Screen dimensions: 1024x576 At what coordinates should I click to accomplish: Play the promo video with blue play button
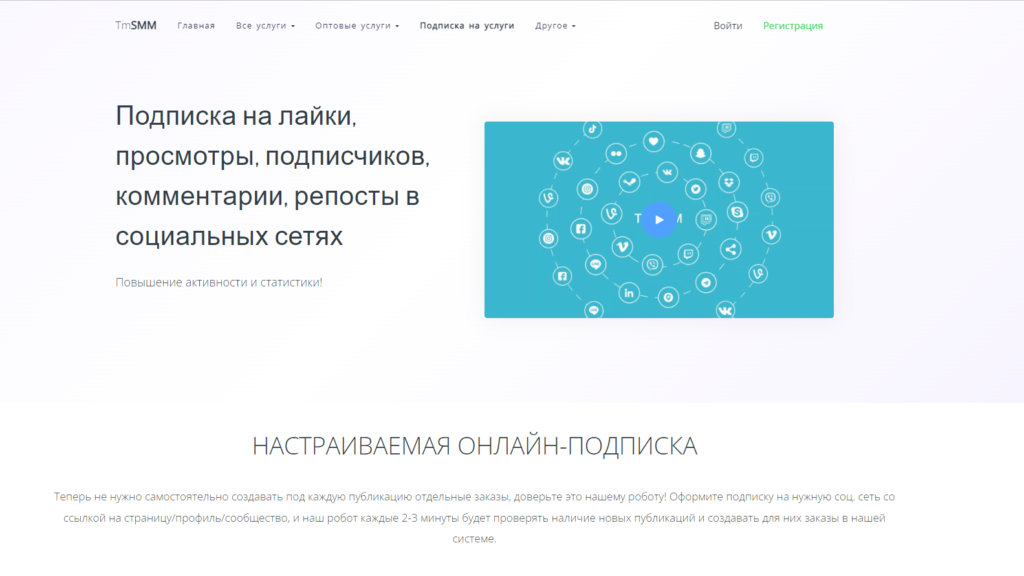click(659, 219)
